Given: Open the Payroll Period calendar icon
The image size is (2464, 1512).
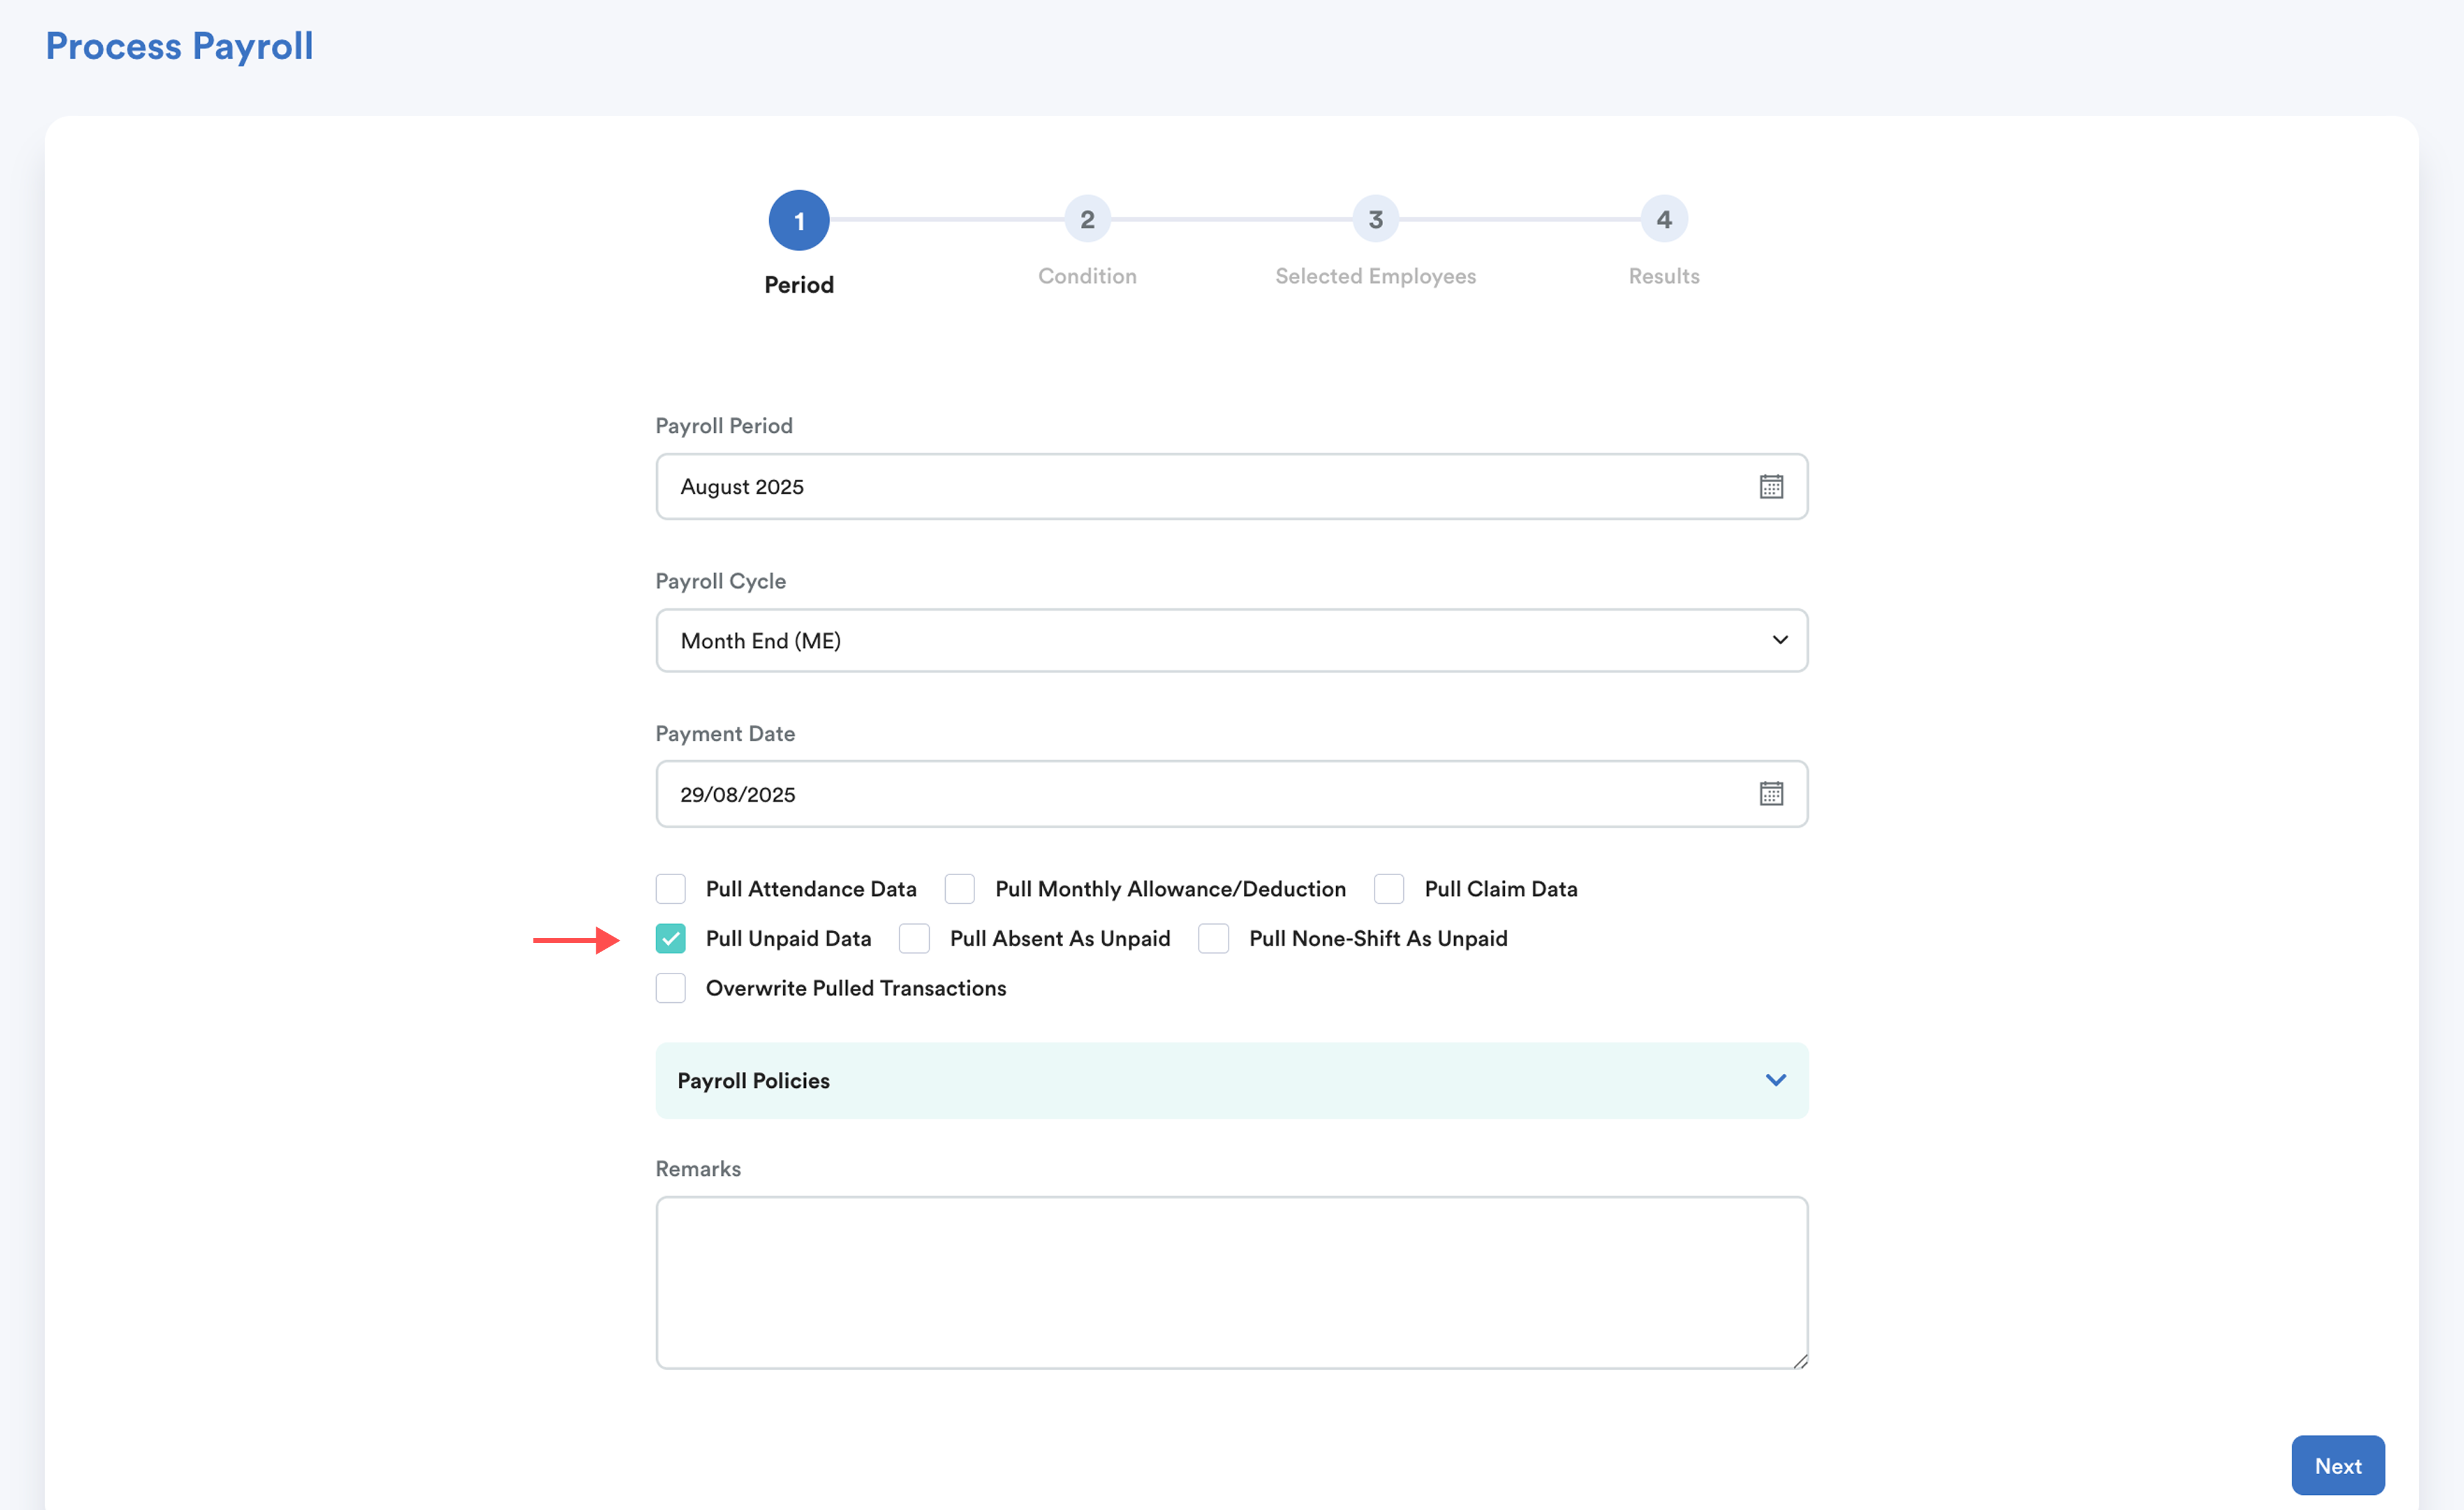Looking at the screenshot, I should point(1771,487).
